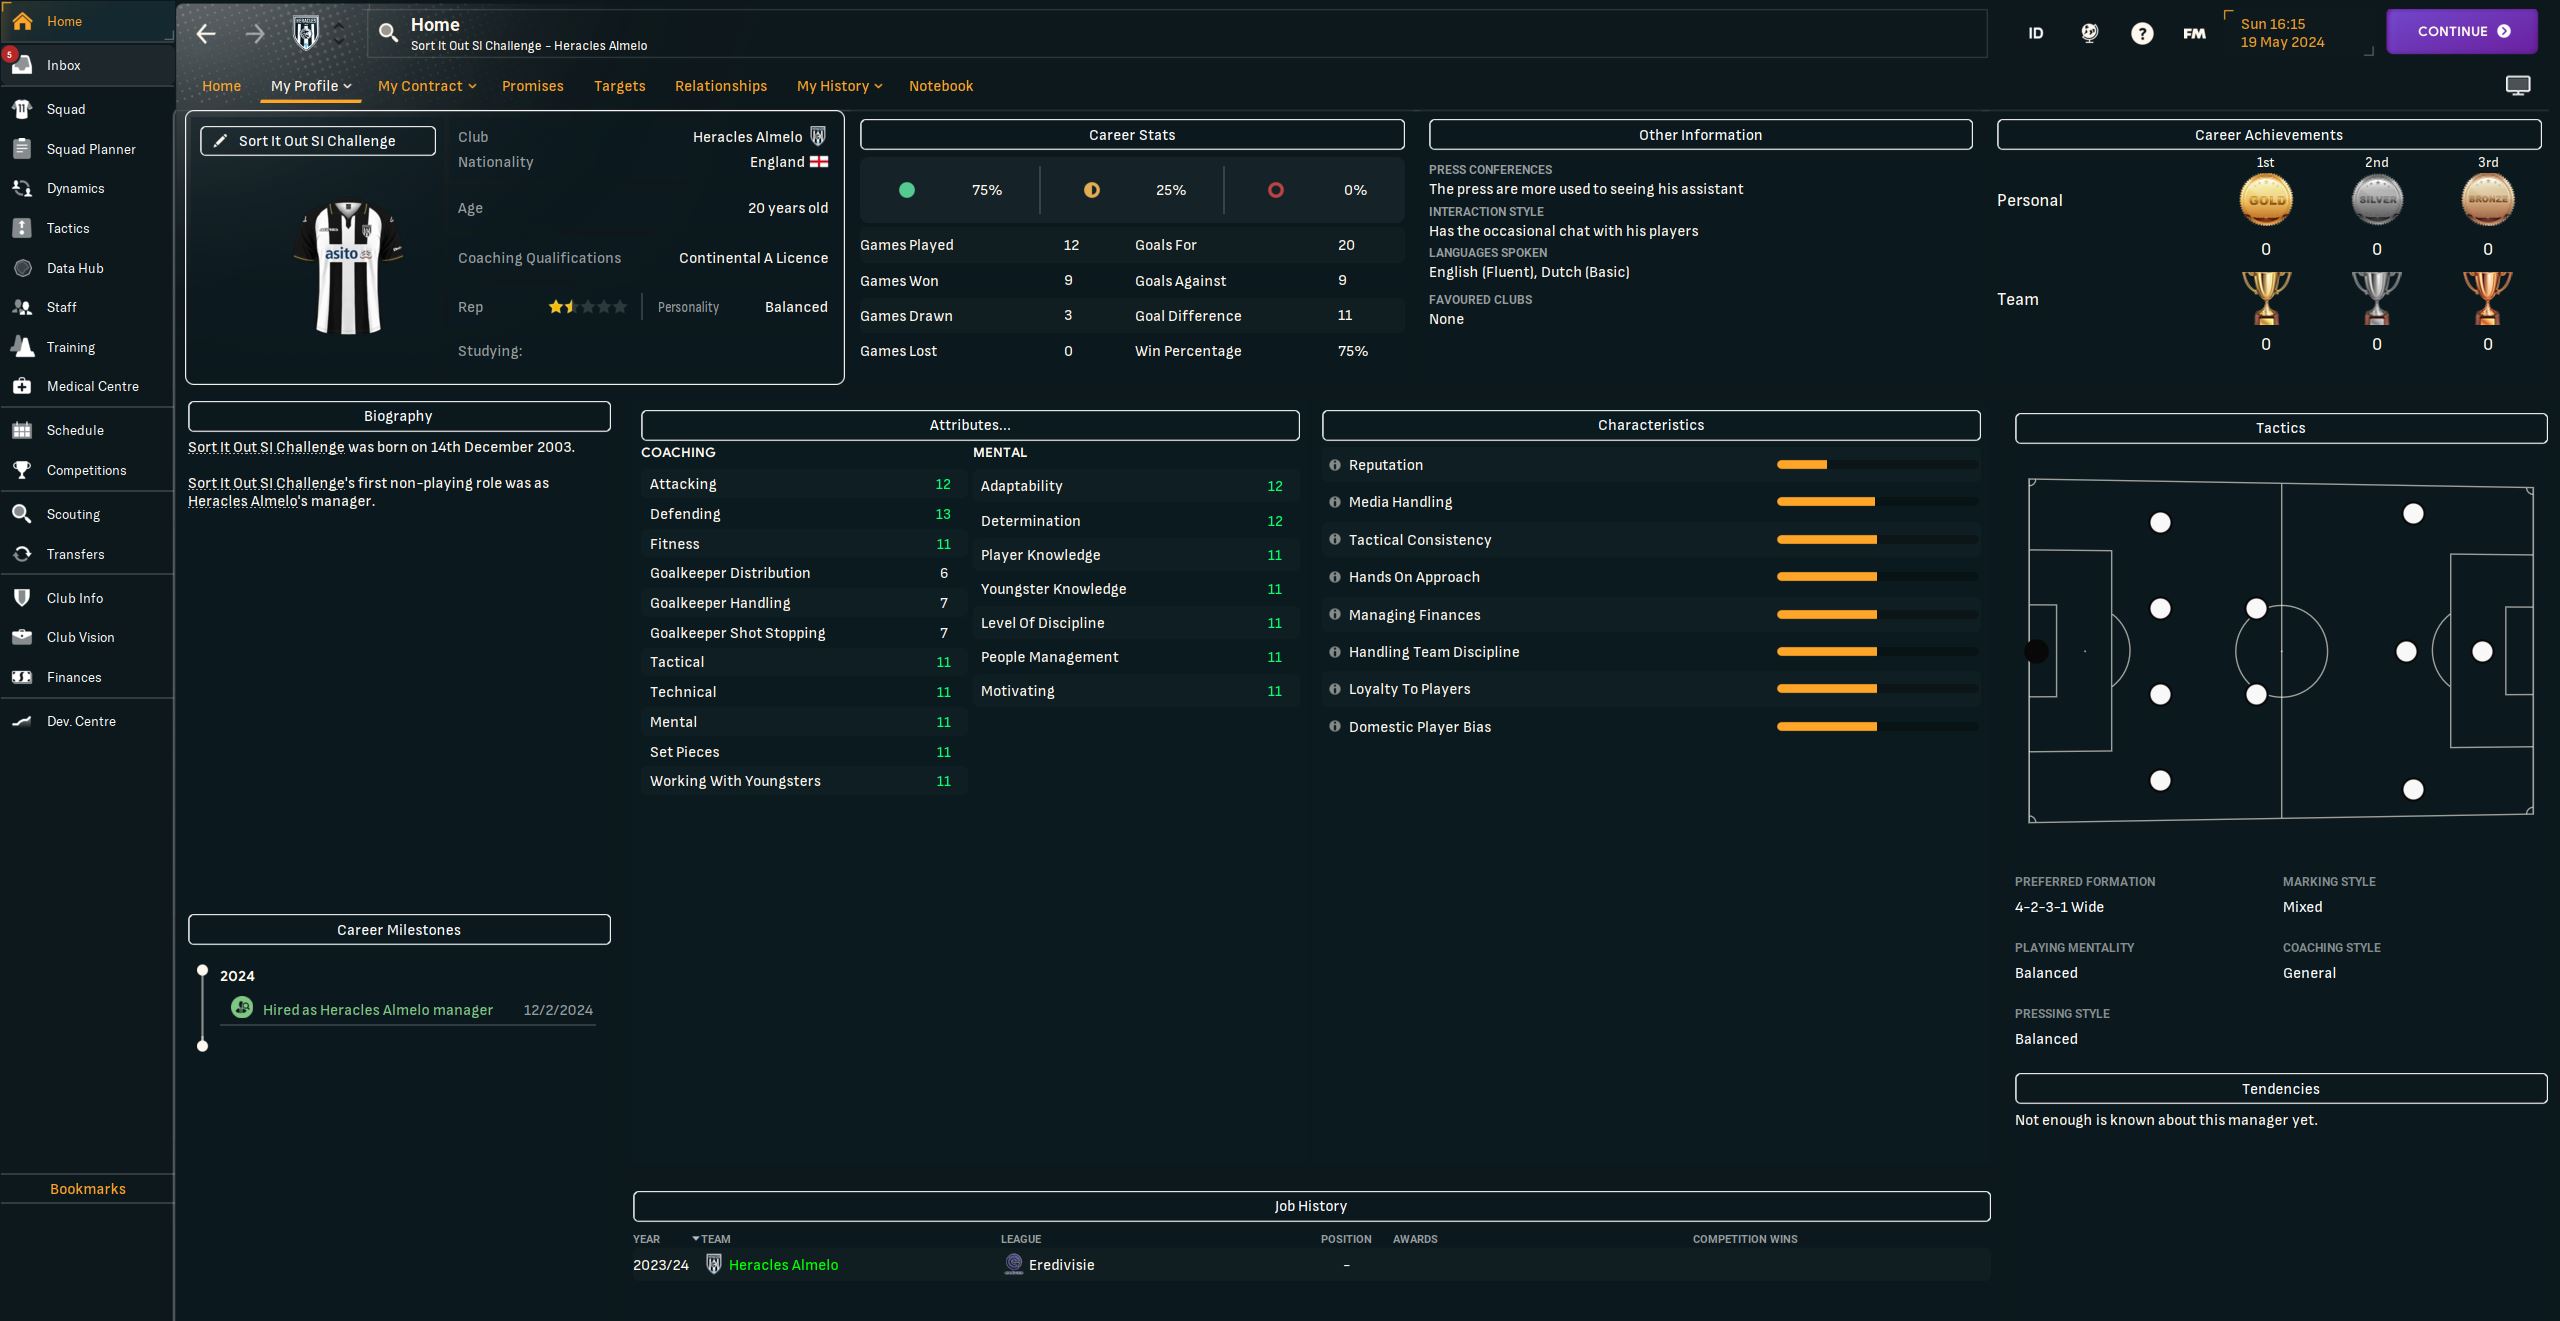This screenshot has width=2560, height=1321.
Task: Open the Tactics board icon
Action: coord(22,228)
